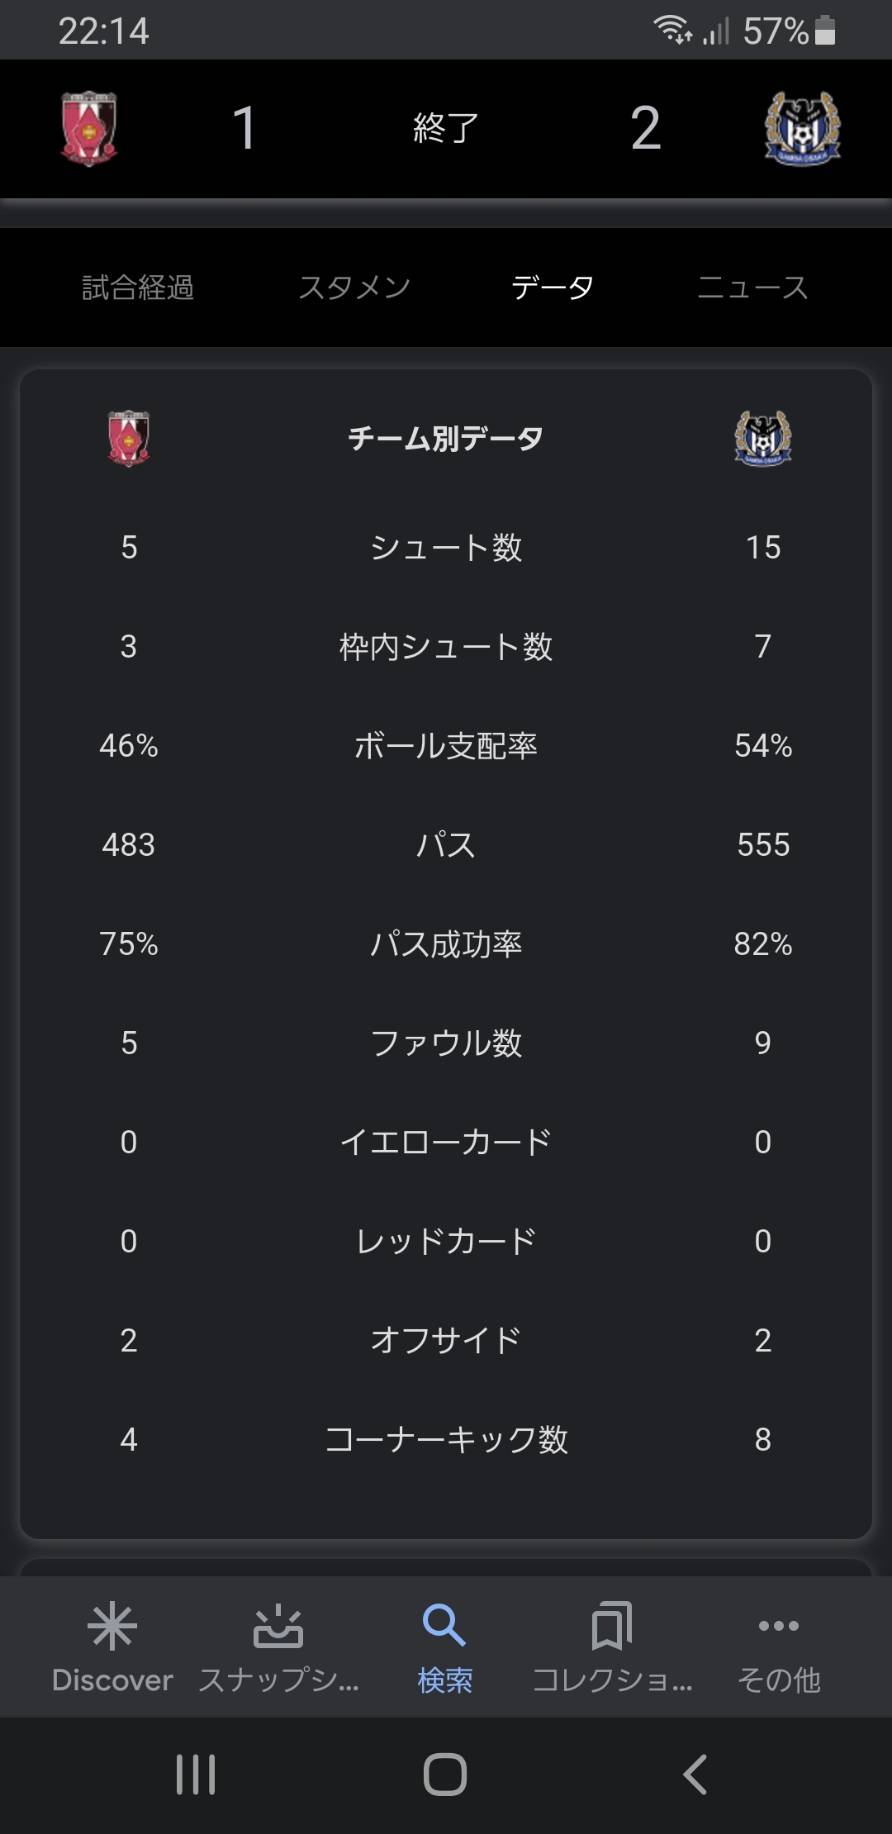Tap the Urawa Reds crest in the team data card
The height and width of the screenshot is (1834, 892).
pos(129,438)
